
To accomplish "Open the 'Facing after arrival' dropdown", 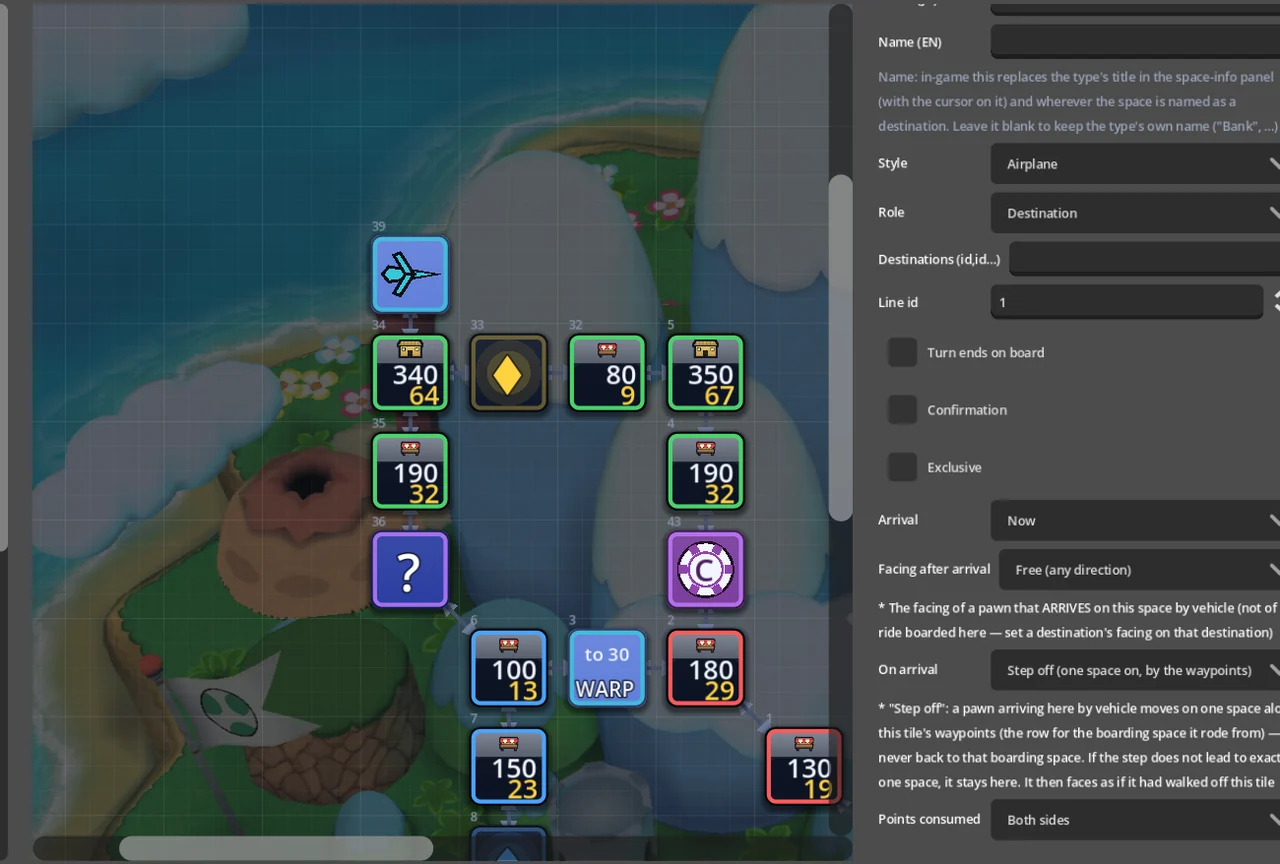I will [x=1139, y=570].
